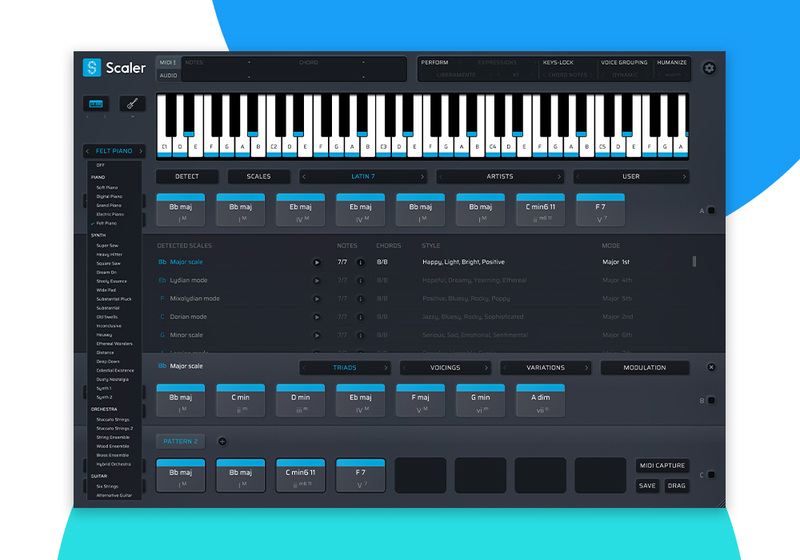Click the DRAG button

tap(677, 486)
